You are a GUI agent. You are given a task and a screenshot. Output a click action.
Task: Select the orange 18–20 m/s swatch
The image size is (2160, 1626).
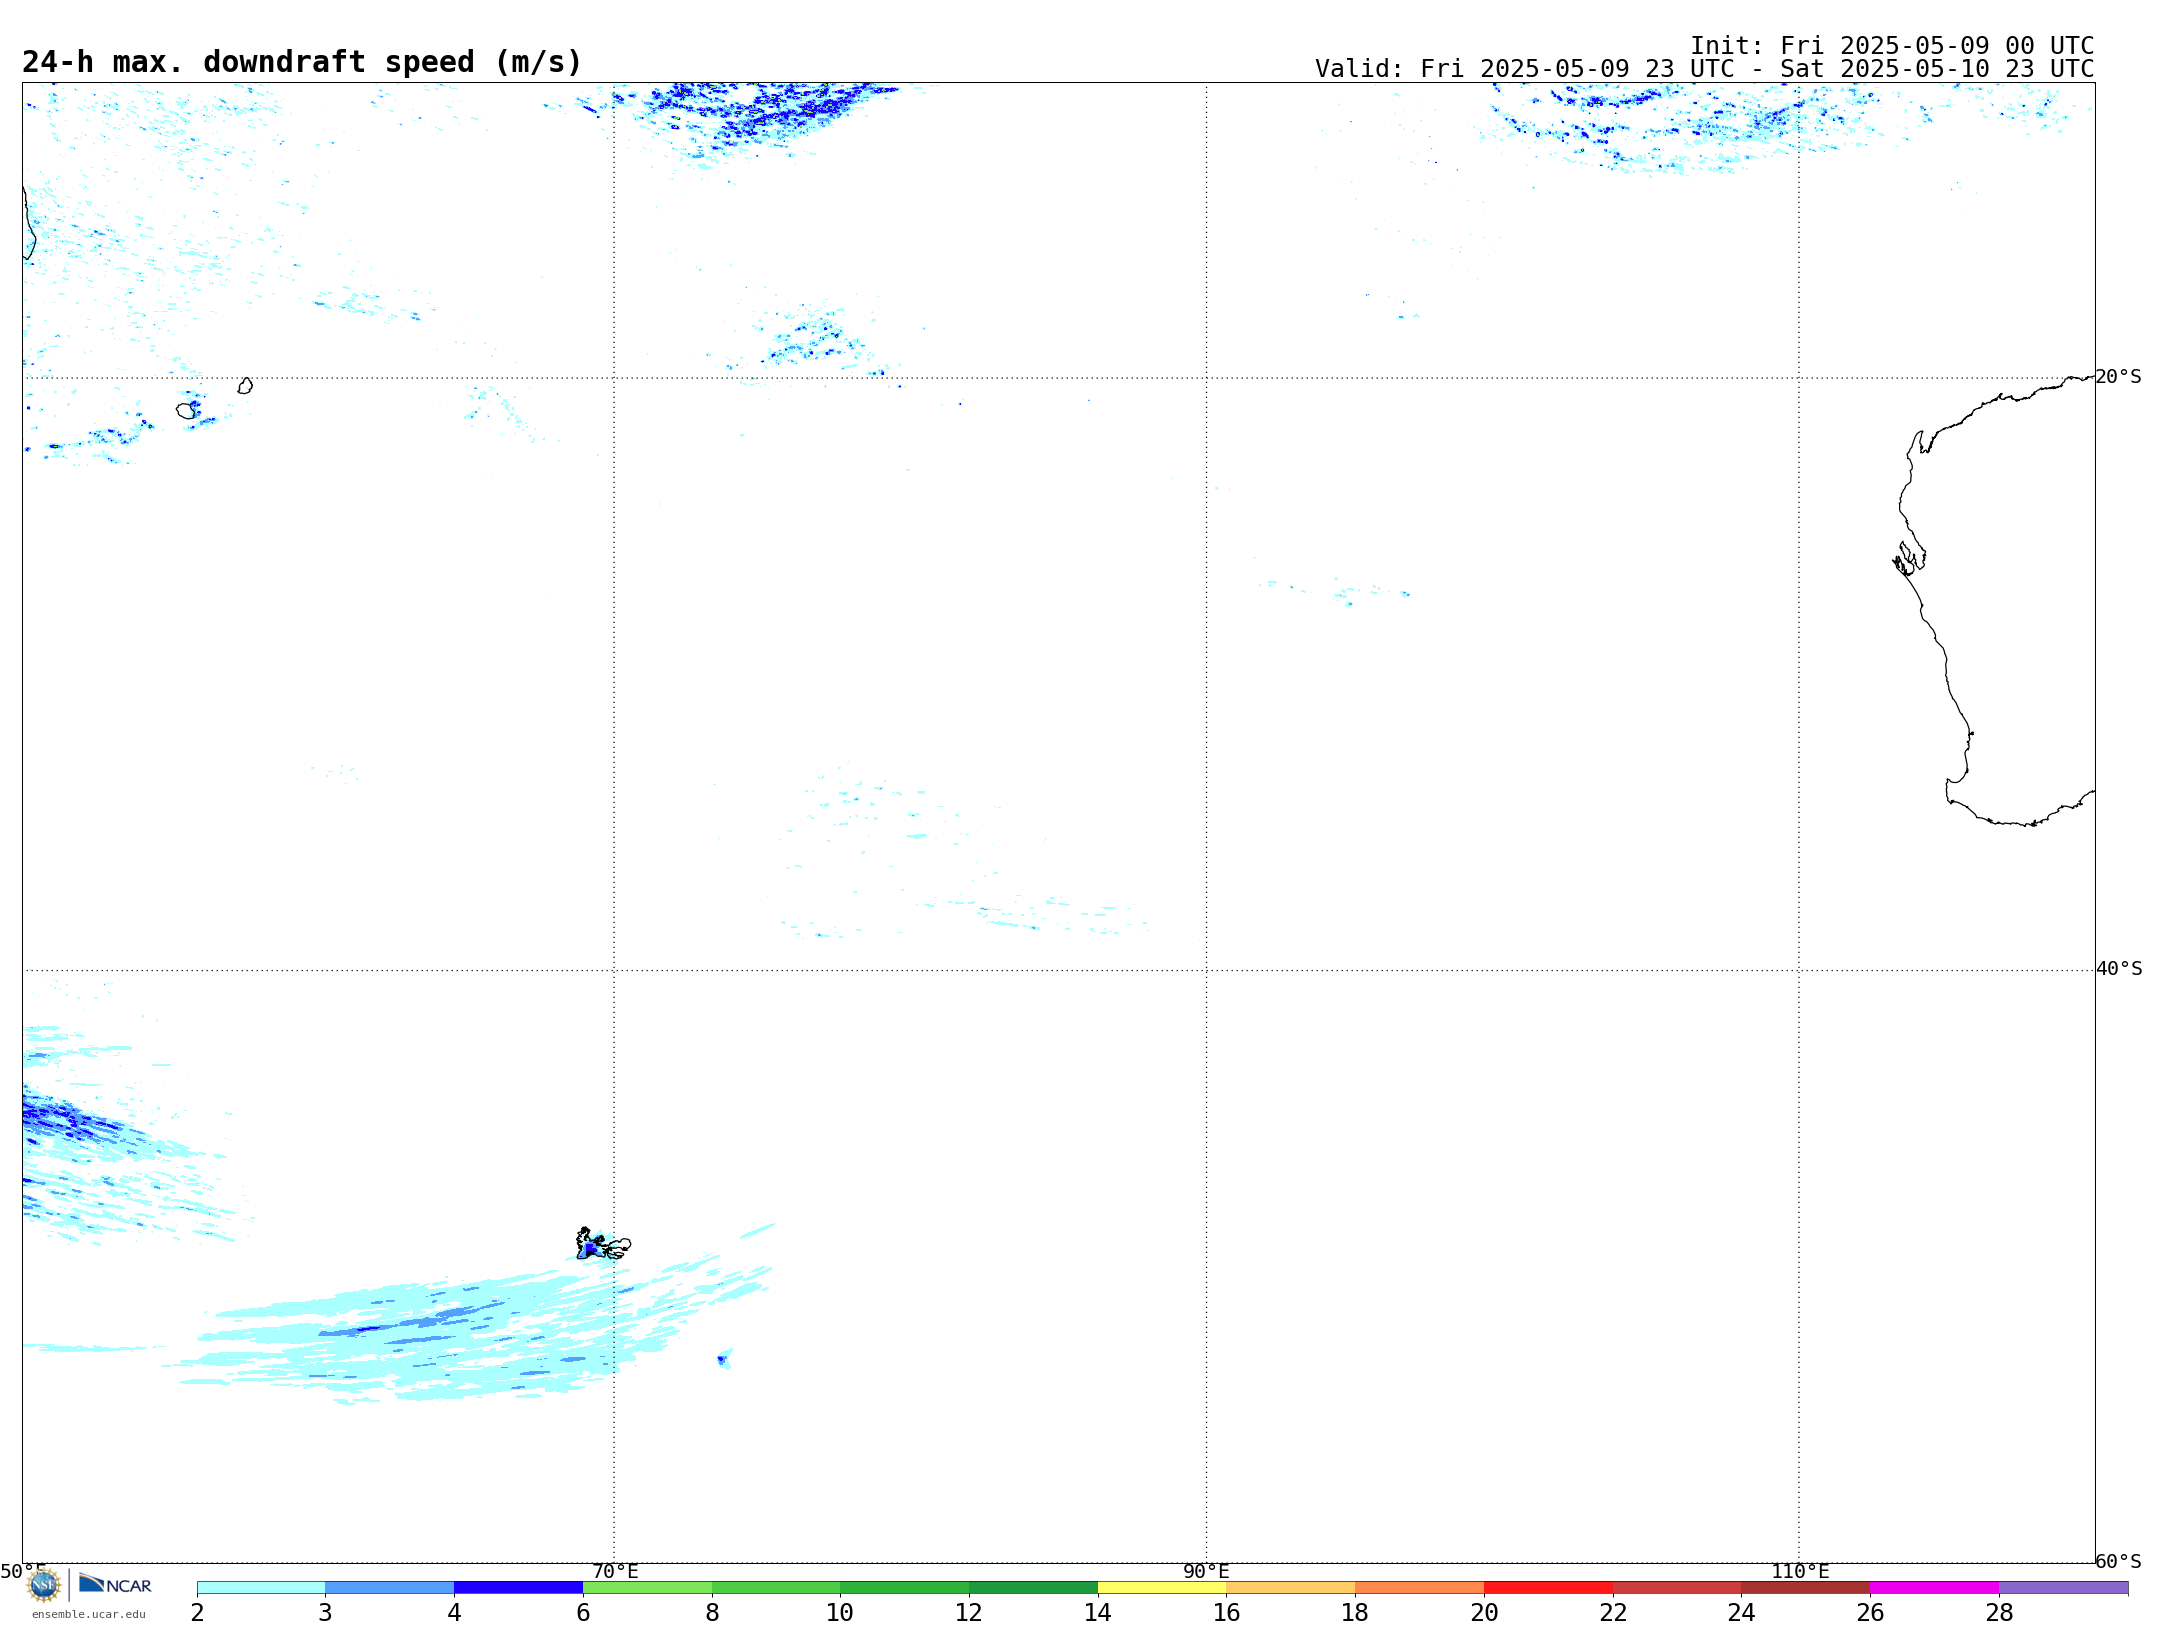[x=1419, y=1588]
